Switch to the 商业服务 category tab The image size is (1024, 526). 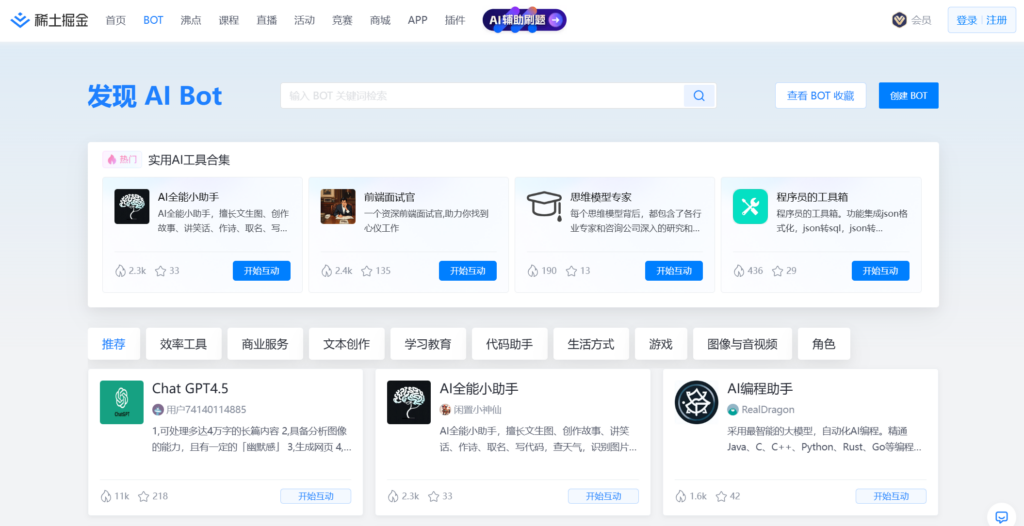click(265, 344)
